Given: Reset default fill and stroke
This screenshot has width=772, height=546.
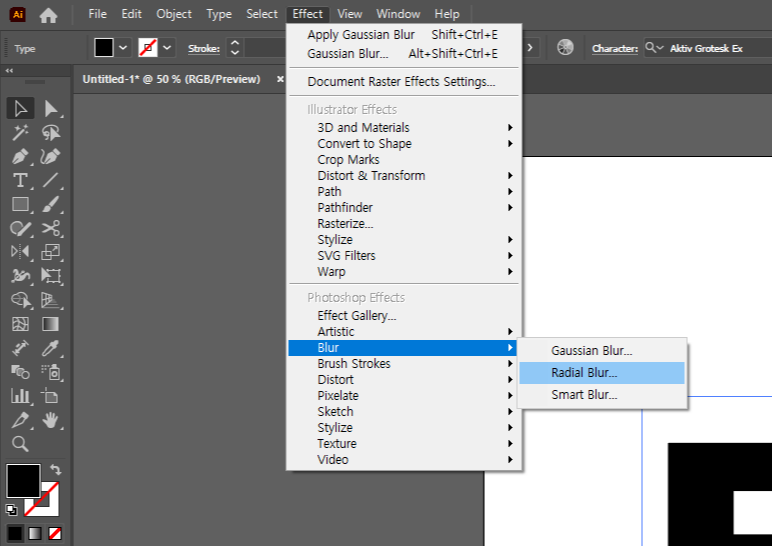Looking at the screenshot, I should tap(11, 510).
